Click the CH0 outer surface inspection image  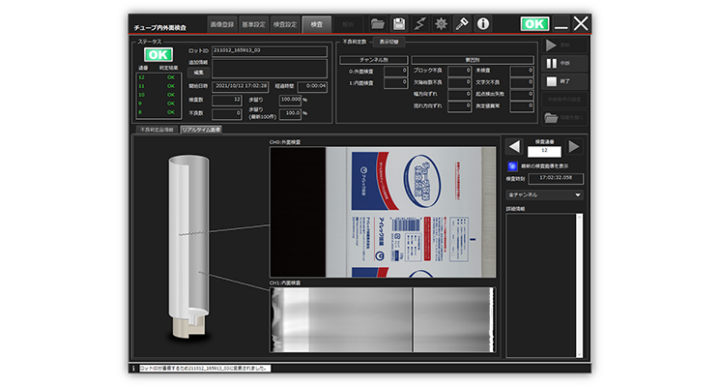coord(383,212)
